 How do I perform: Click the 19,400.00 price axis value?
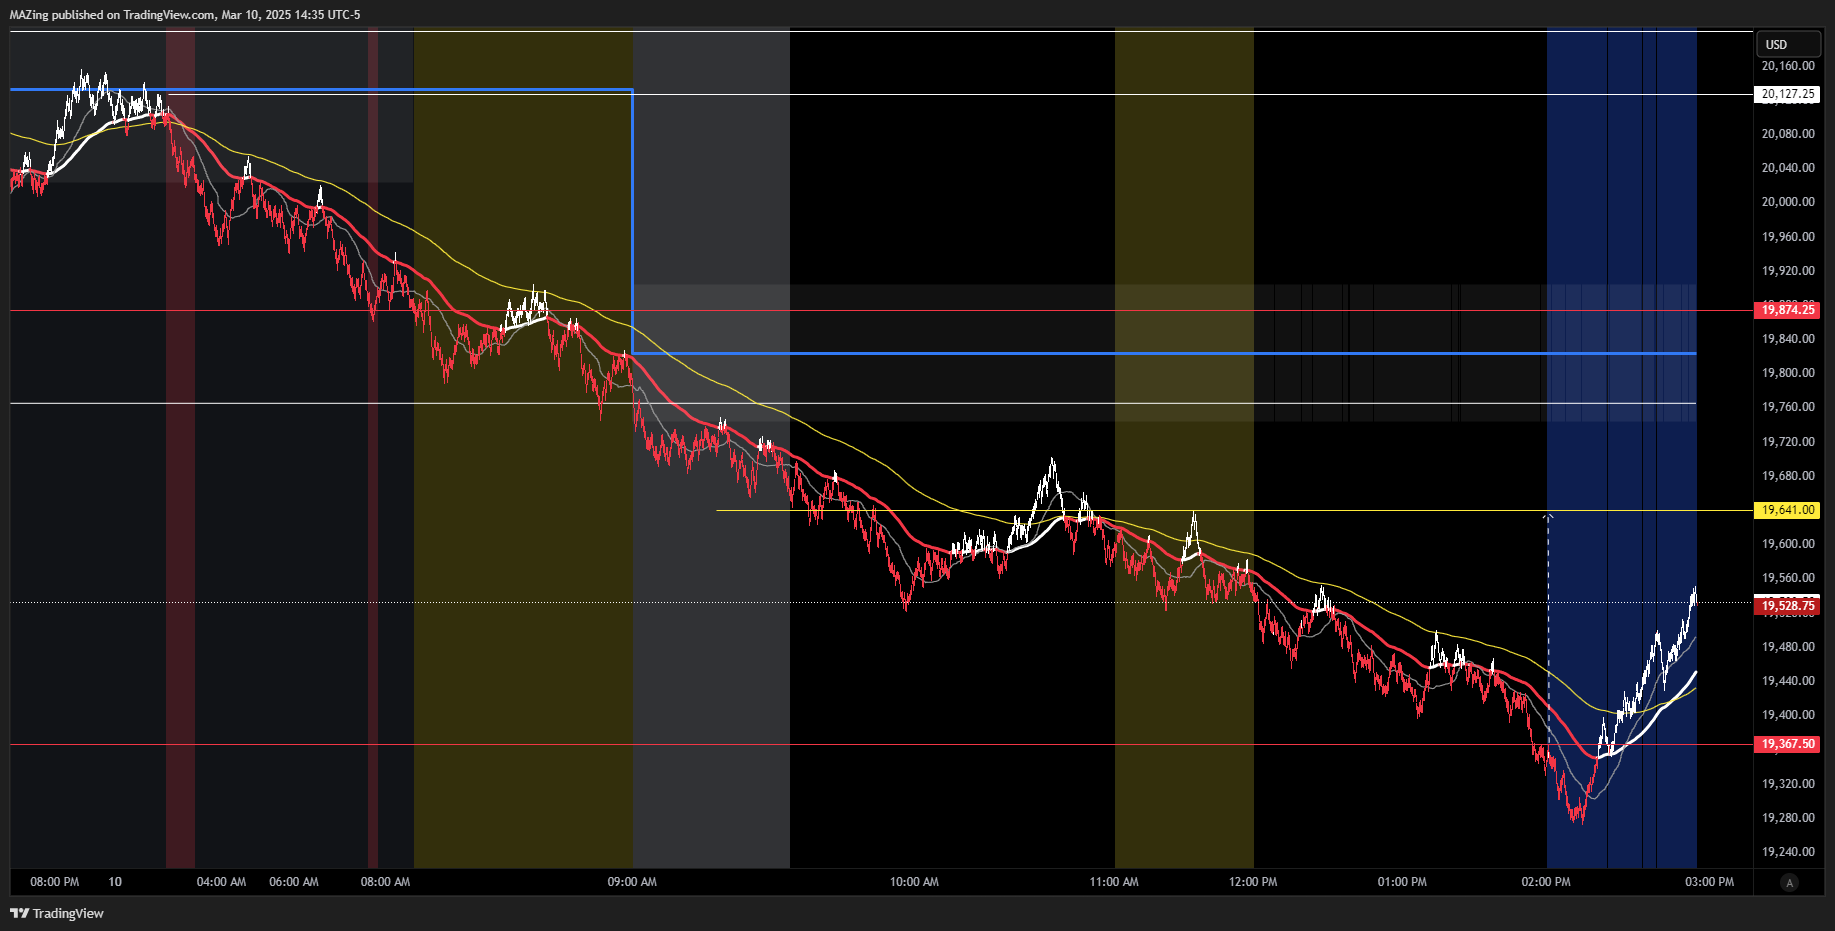pos(1788,715)
